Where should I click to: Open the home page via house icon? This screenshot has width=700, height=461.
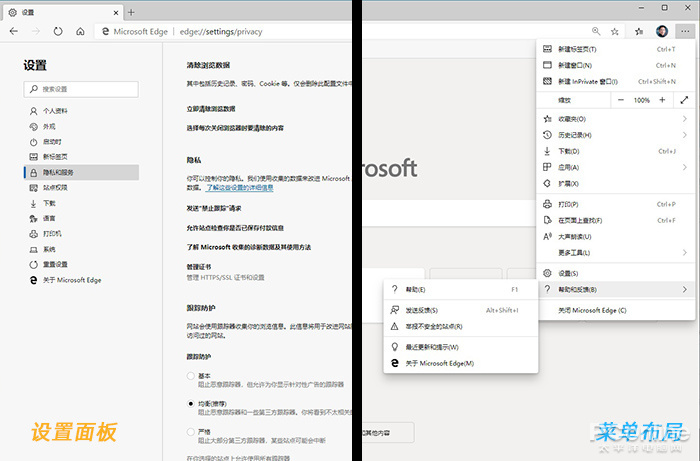(x=80, y=31)
